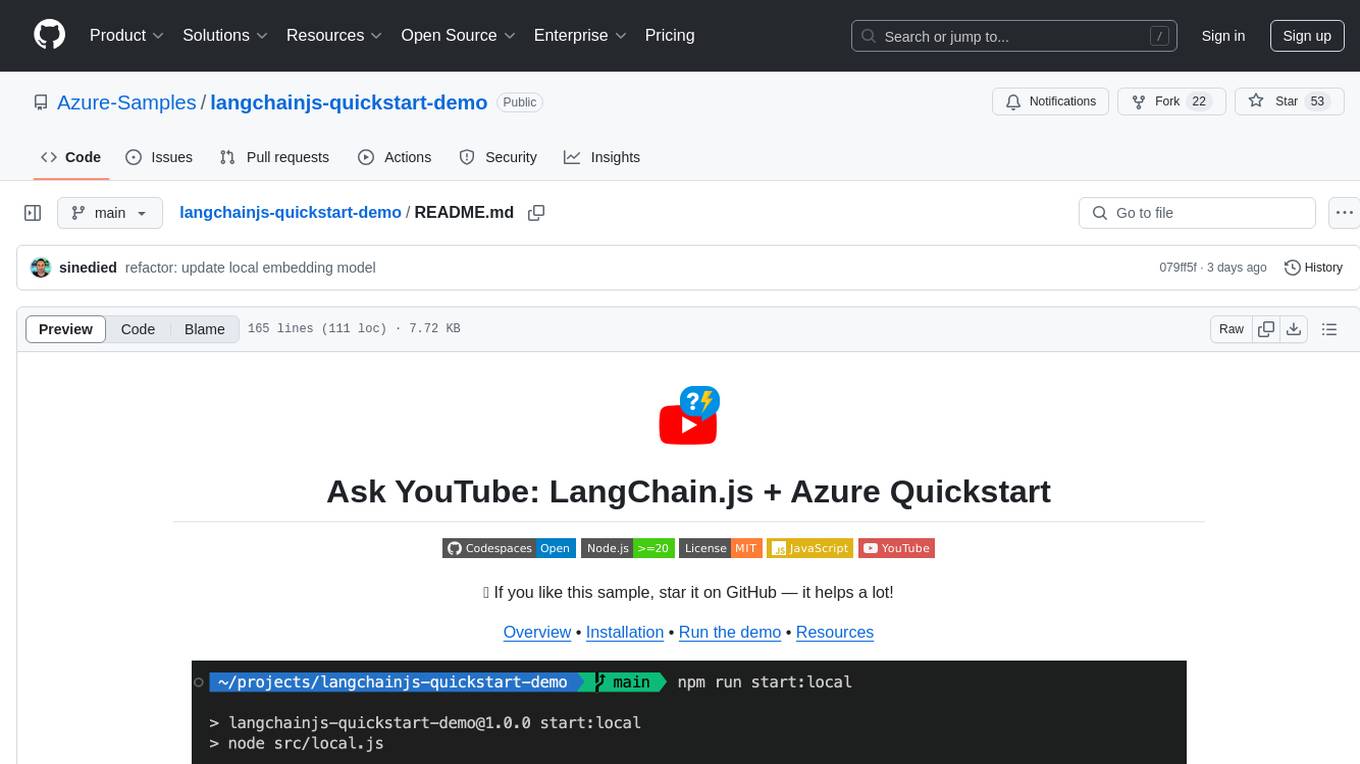
Task: Open the Codespaces Open badge
Action: point(508,548)
